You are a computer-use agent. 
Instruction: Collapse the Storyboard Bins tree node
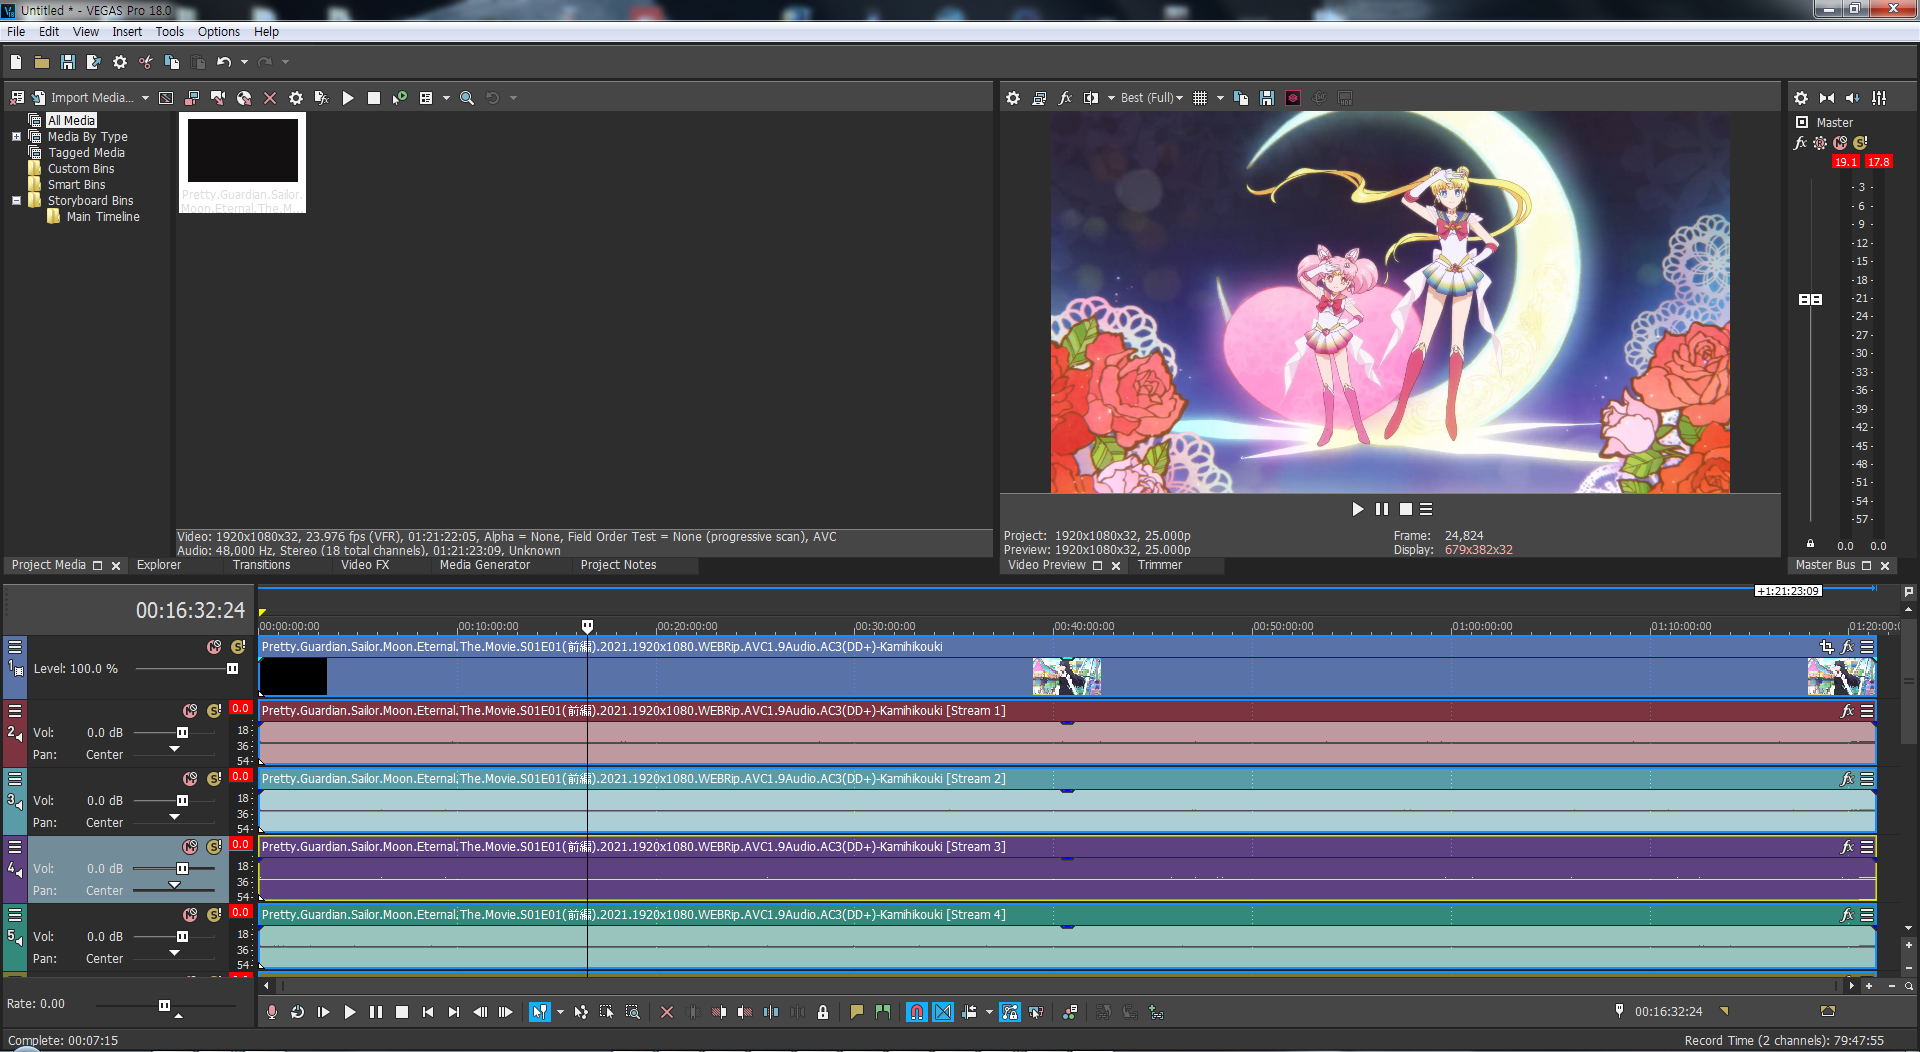point(16,201)
